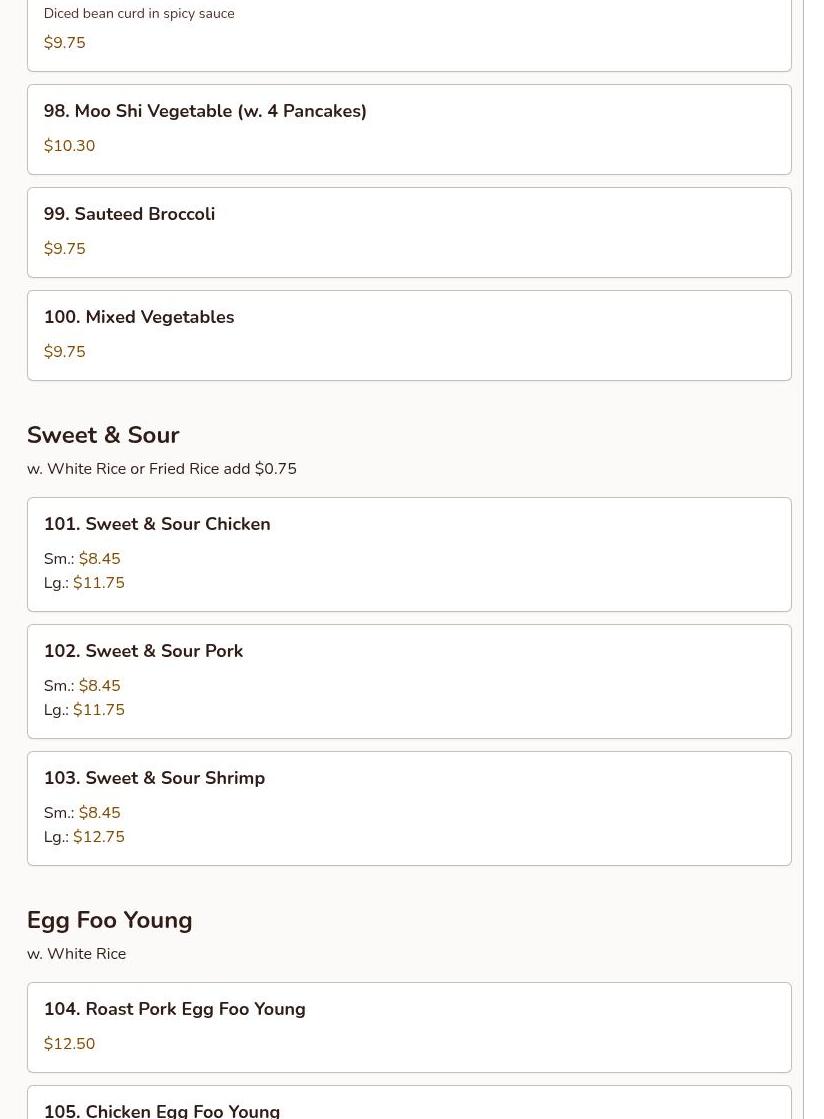Screen dimensions: 824x1119
Task: Select 105. Chicken Egg Foo Young item
Action: pos(409,1103)
